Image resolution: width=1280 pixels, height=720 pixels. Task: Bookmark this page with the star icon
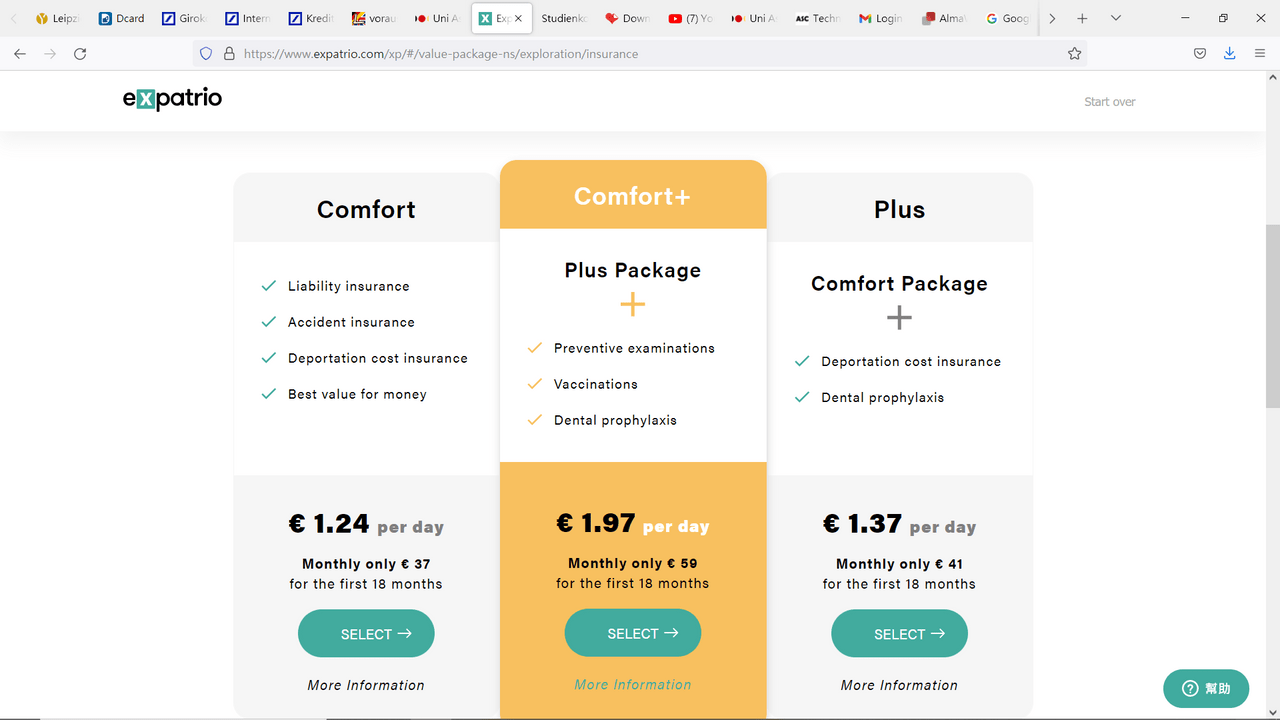1075,54
